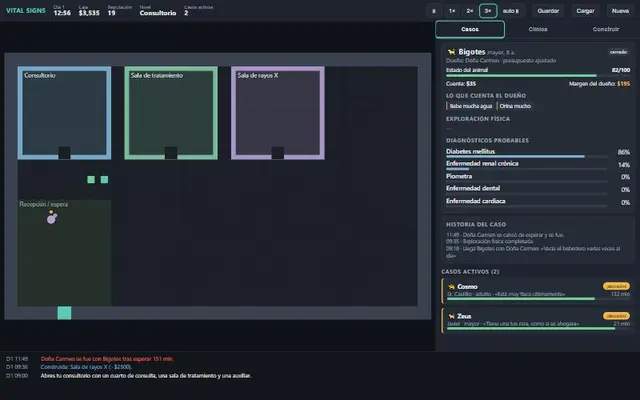This screenshot has height=400, width=640.
Task: Open the Clínica tab
Action: 538,29
